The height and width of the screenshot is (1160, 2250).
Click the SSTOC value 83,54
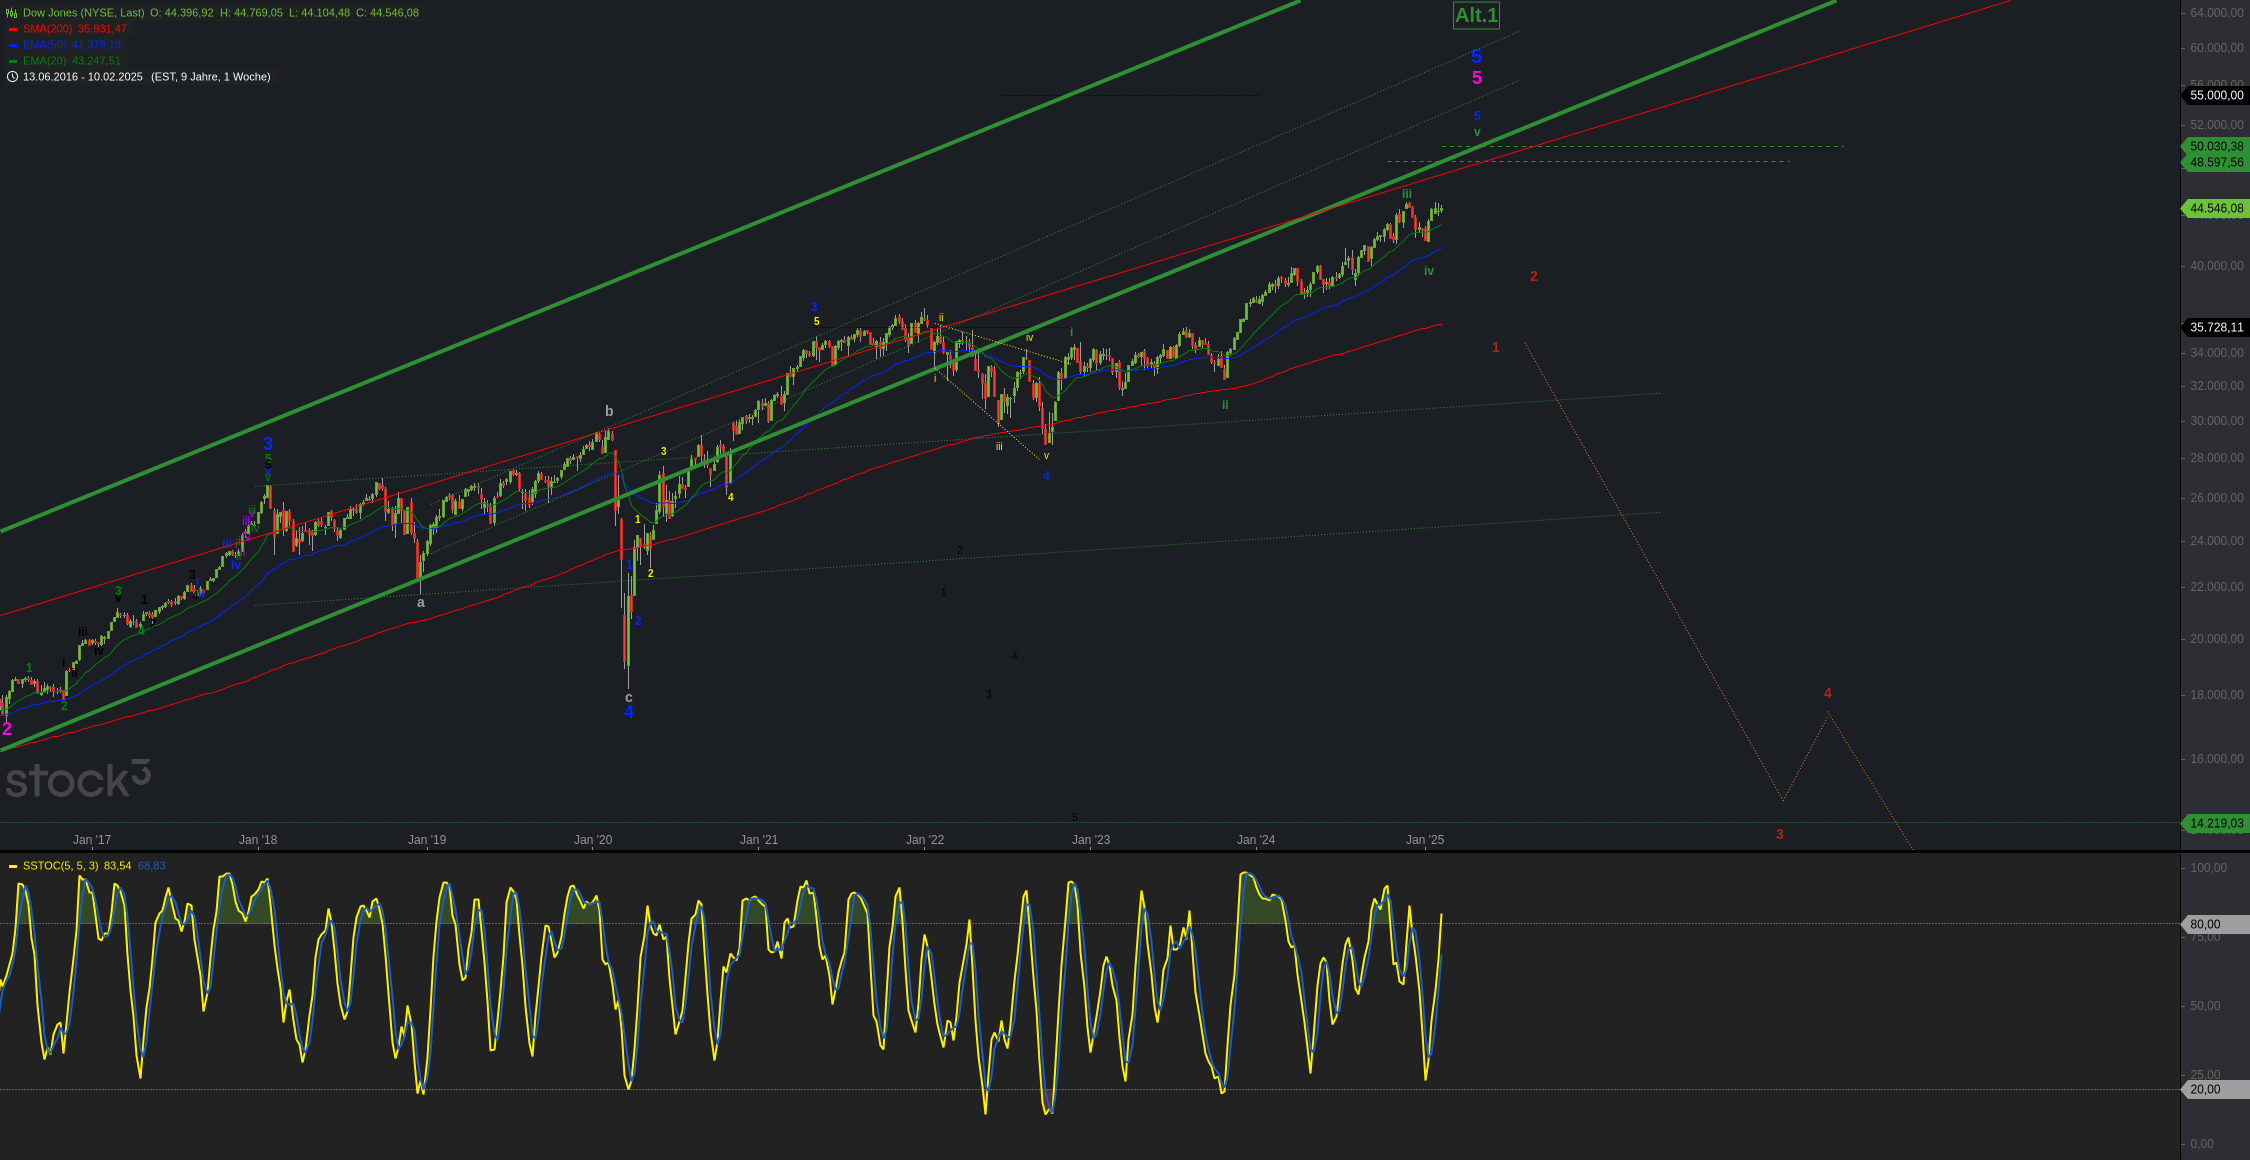click(118, 866)
